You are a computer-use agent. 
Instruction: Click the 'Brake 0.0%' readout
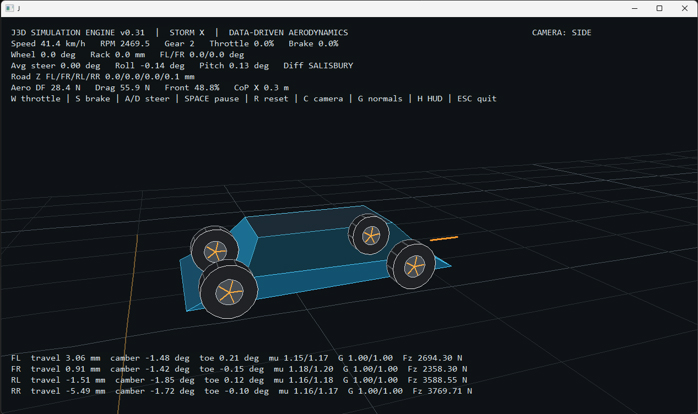313,44
